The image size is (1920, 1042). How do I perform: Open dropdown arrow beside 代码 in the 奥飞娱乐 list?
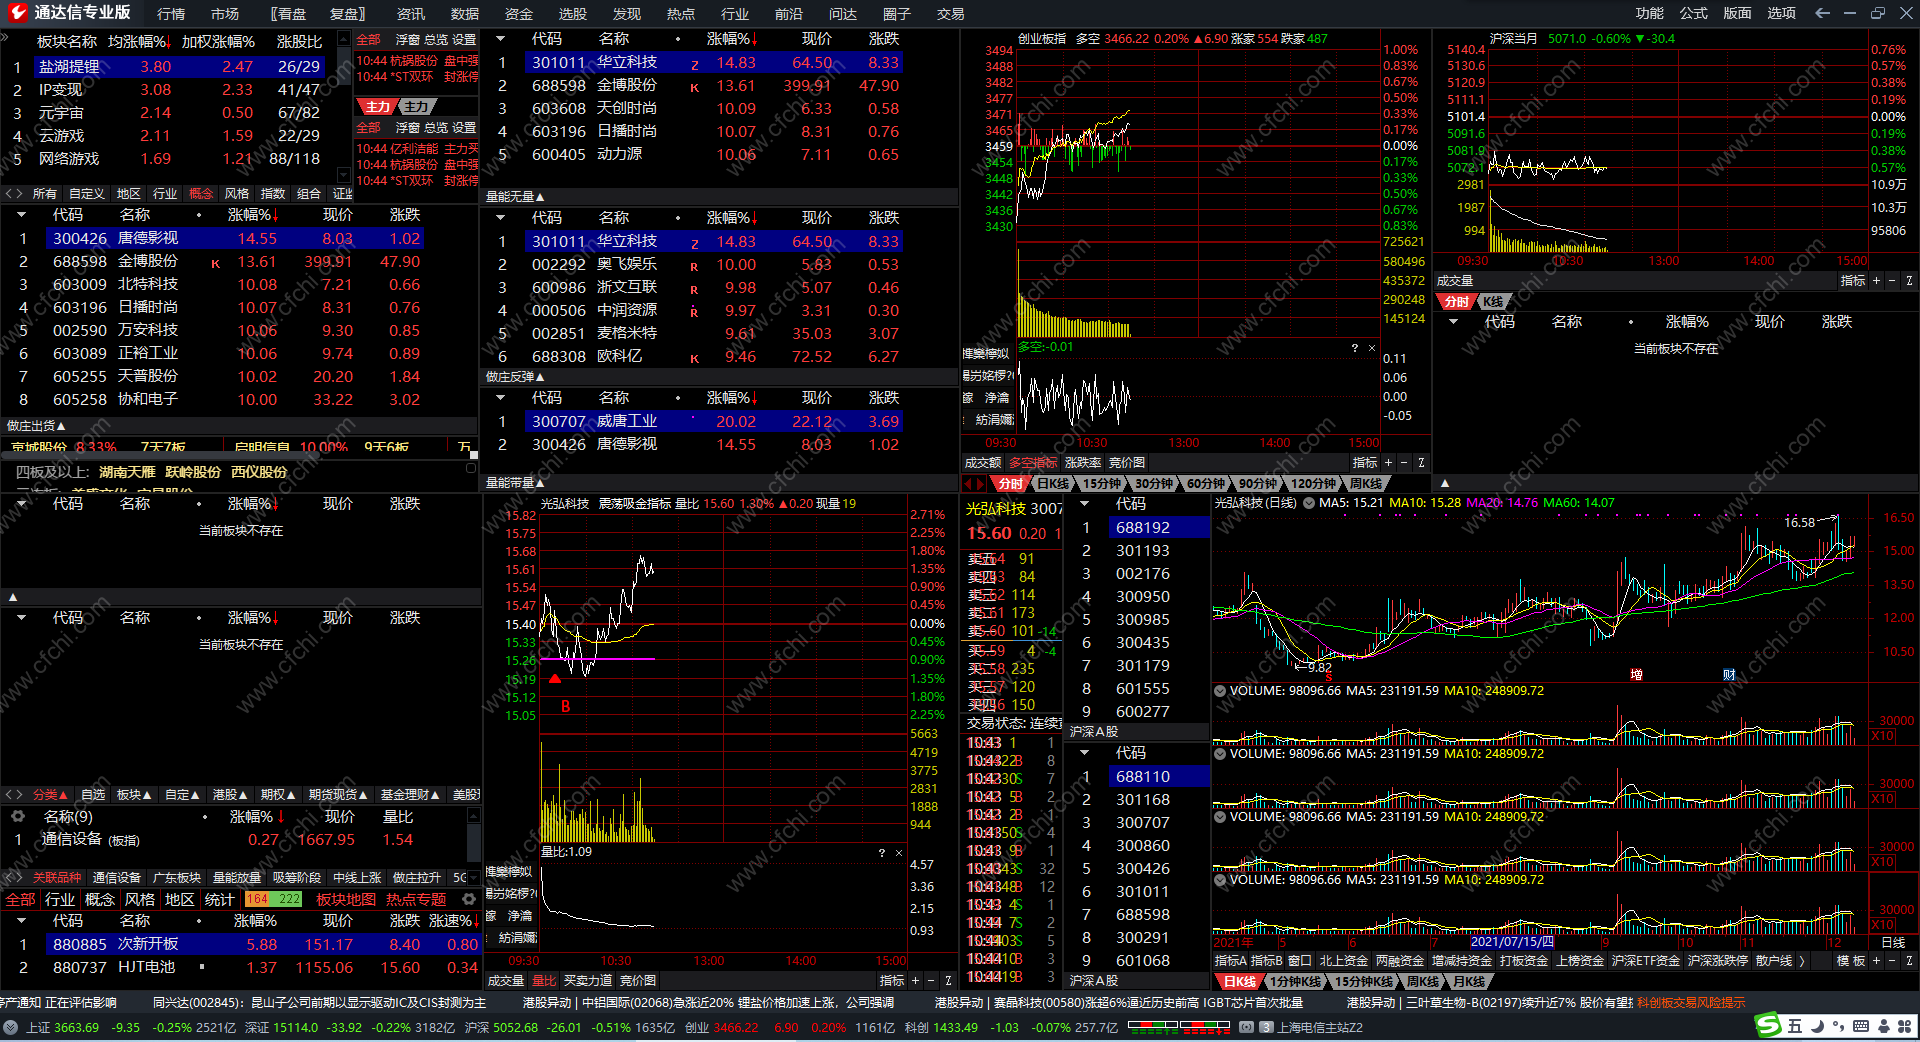[x=500, y=218]
